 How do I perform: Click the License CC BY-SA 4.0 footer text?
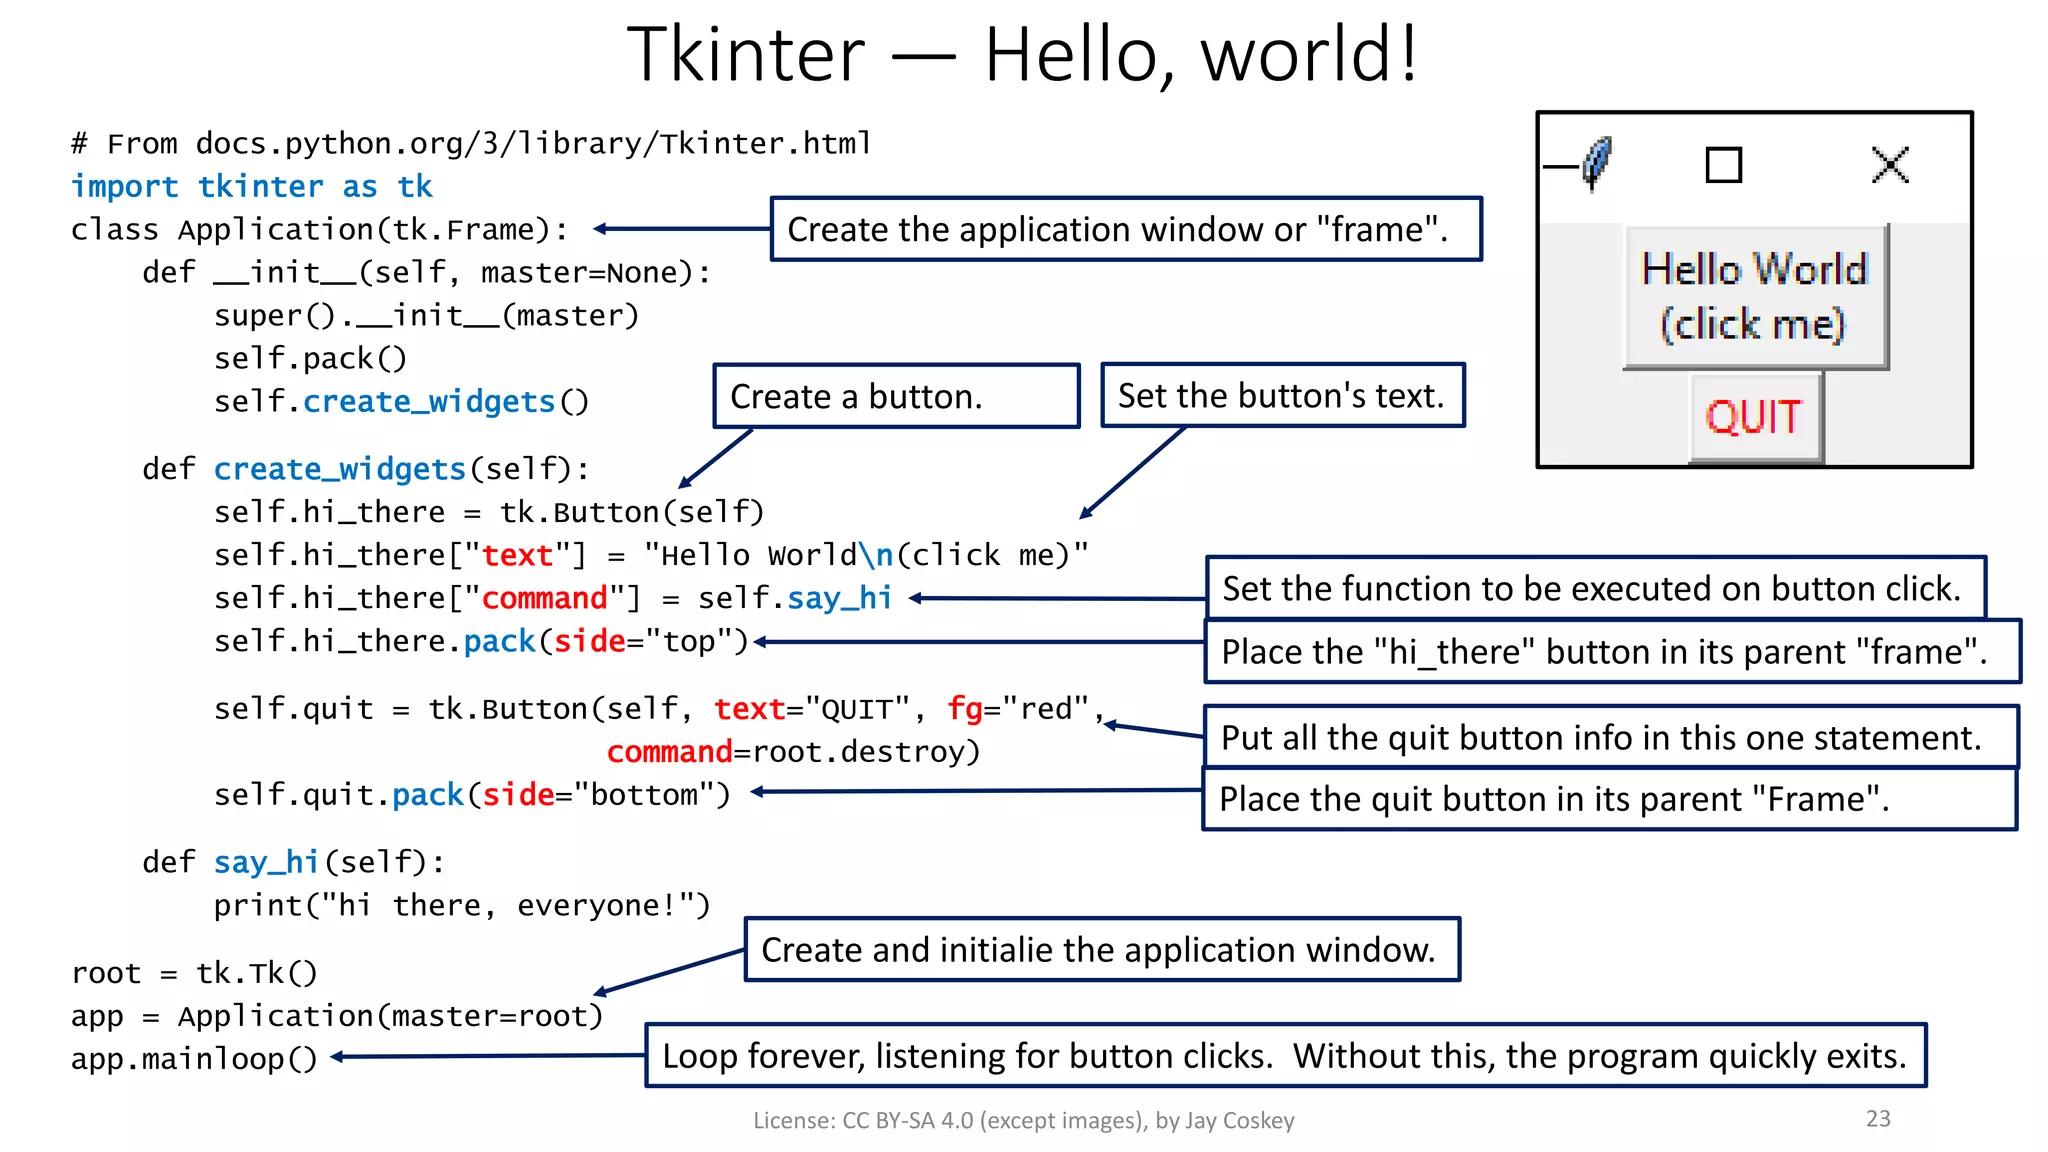pyautogui.click(x=1023, y=1120)
